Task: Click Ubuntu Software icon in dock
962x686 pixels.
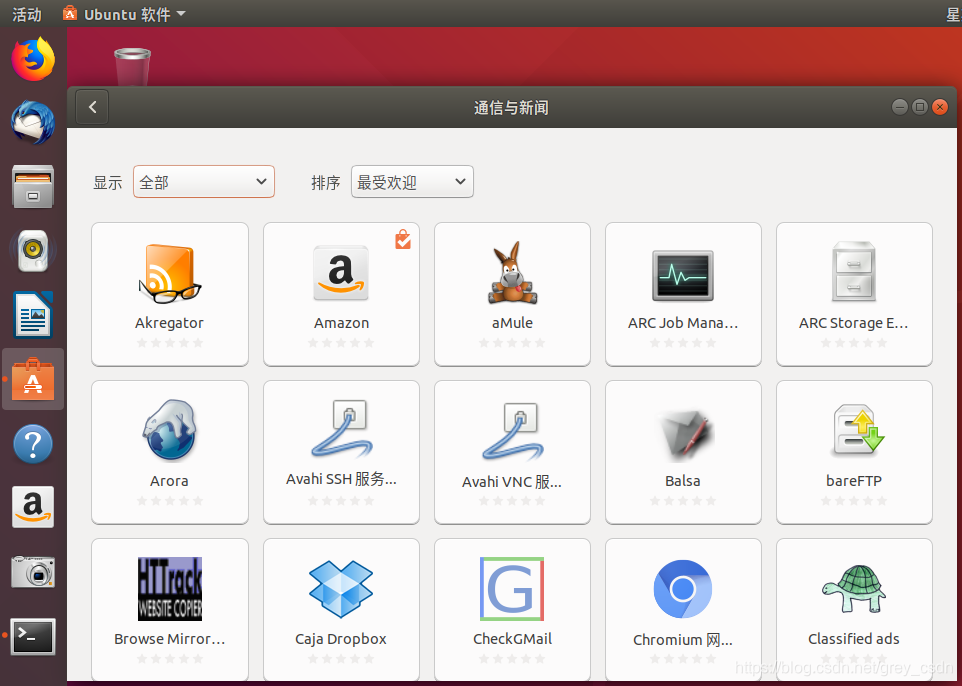Action: 33,379
